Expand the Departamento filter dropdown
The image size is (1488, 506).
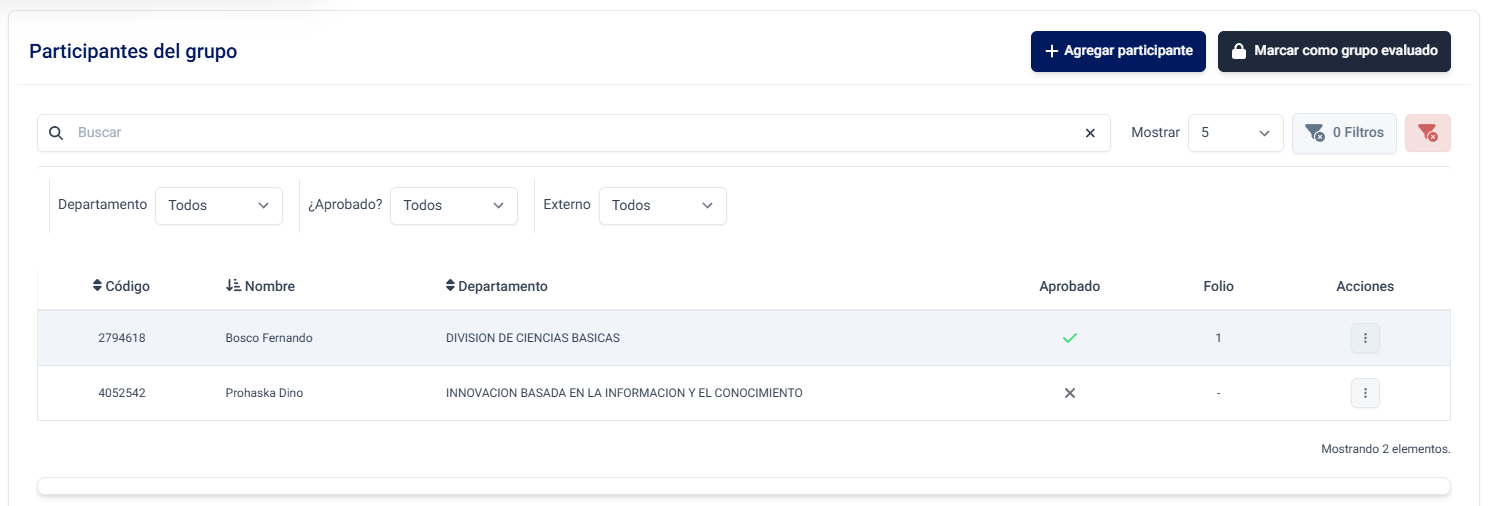(218, 205)
